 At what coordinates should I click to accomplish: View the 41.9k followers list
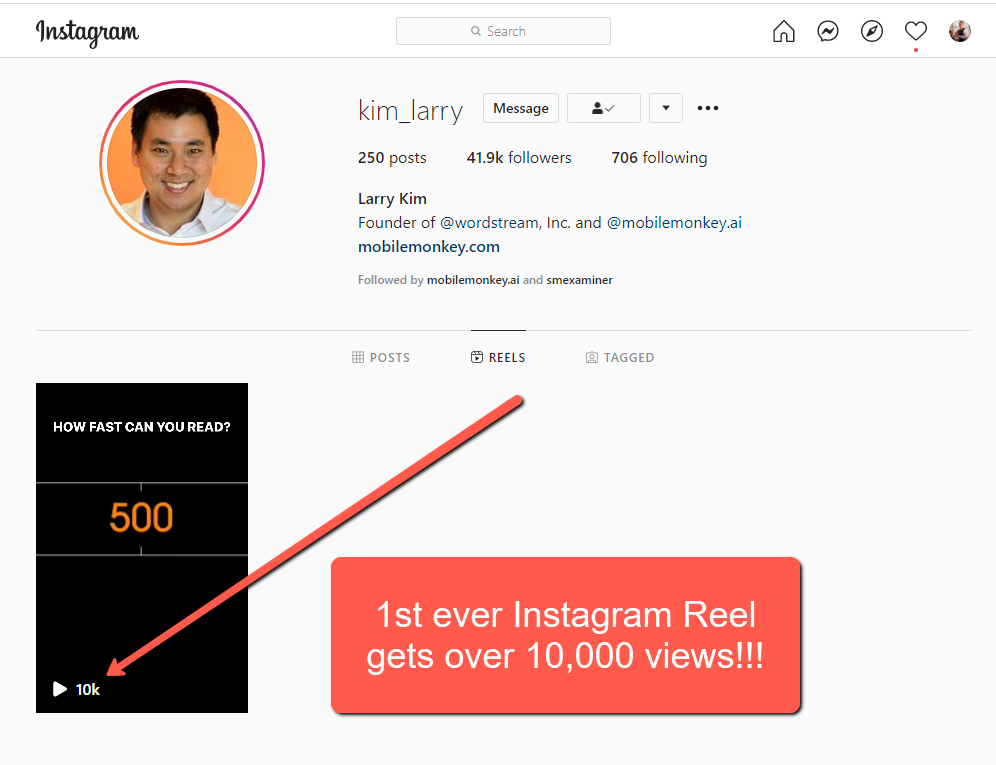[519, 158]
